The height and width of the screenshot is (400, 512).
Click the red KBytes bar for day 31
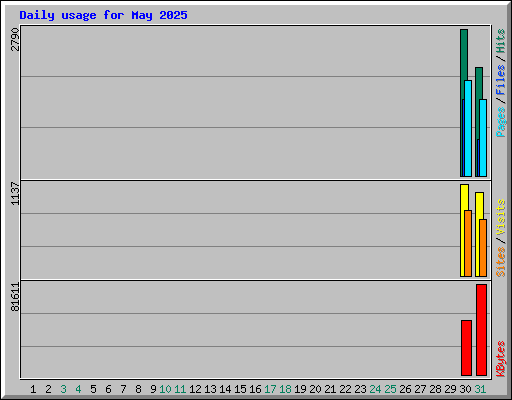481,330
